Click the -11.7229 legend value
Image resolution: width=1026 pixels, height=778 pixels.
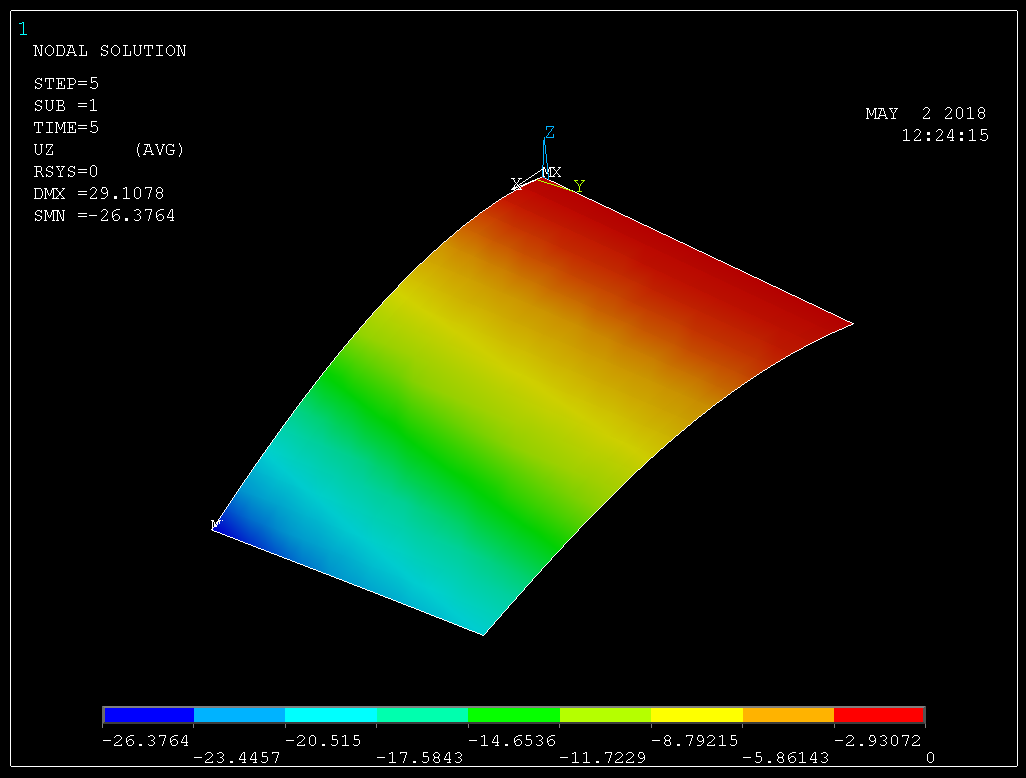[x=603, y=758]
